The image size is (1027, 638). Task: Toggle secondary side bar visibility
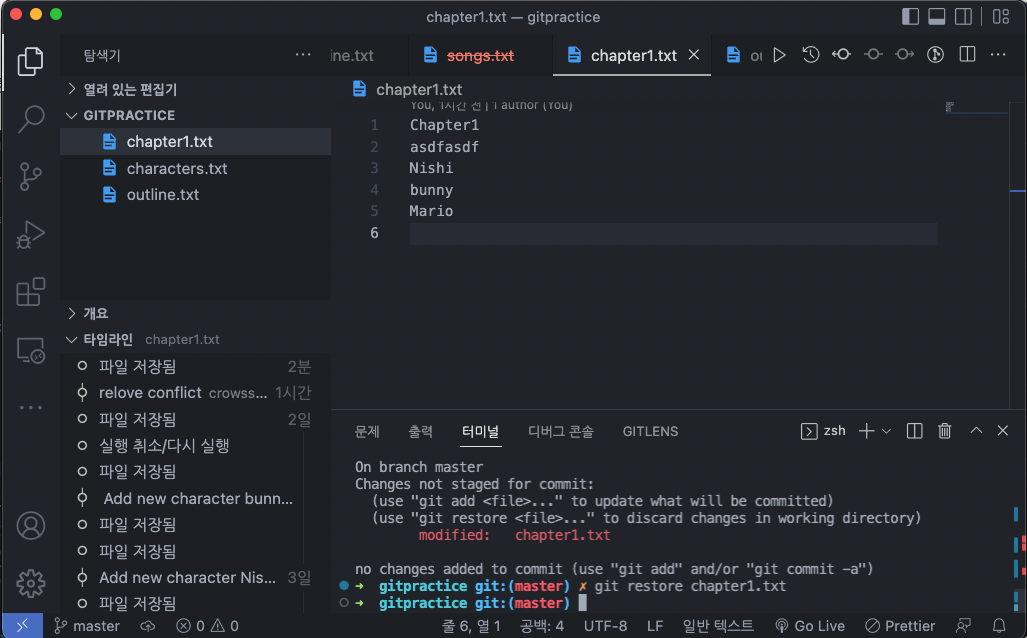[x=963, y=16]
